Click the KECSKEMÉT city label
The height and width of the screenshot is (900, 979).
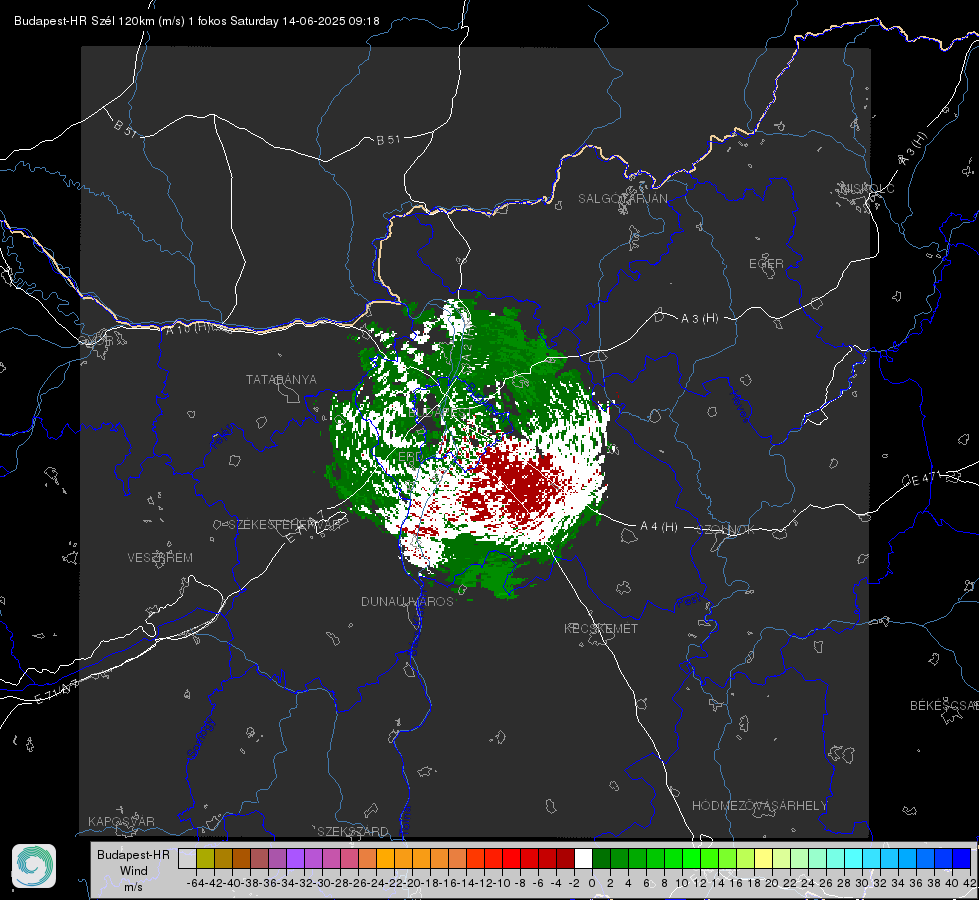coord(601,628)
